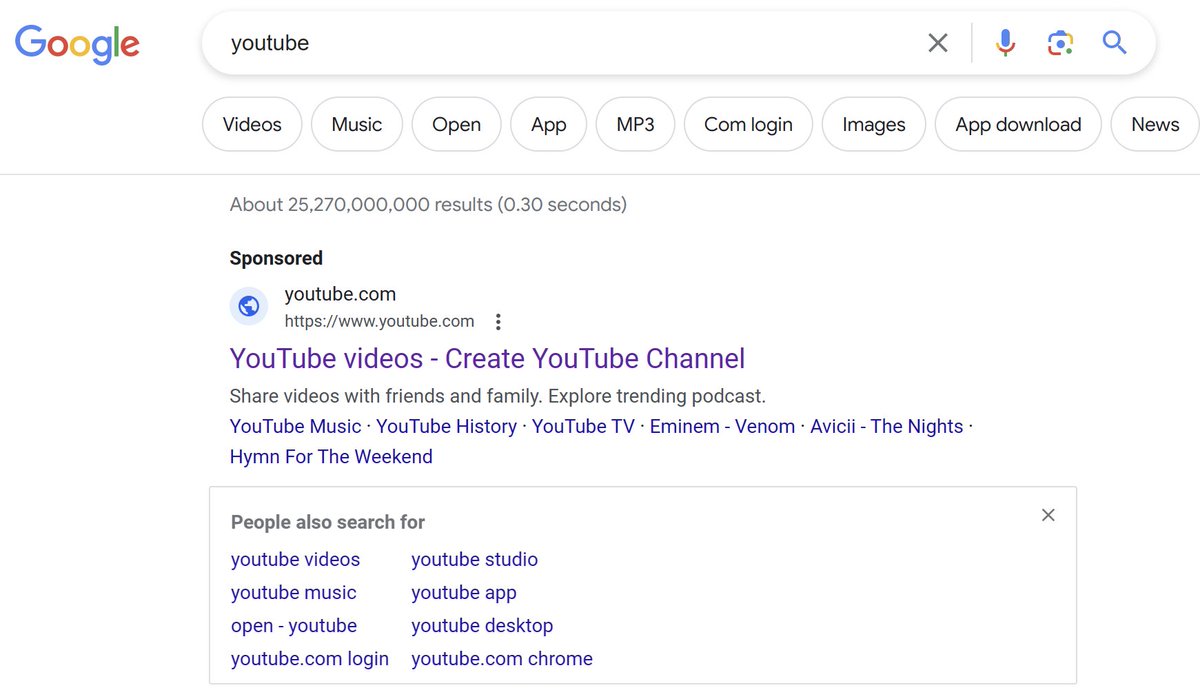Click the globe favicon beside youtube.com
Viewport: 1200px width, 699px height.
249,306
